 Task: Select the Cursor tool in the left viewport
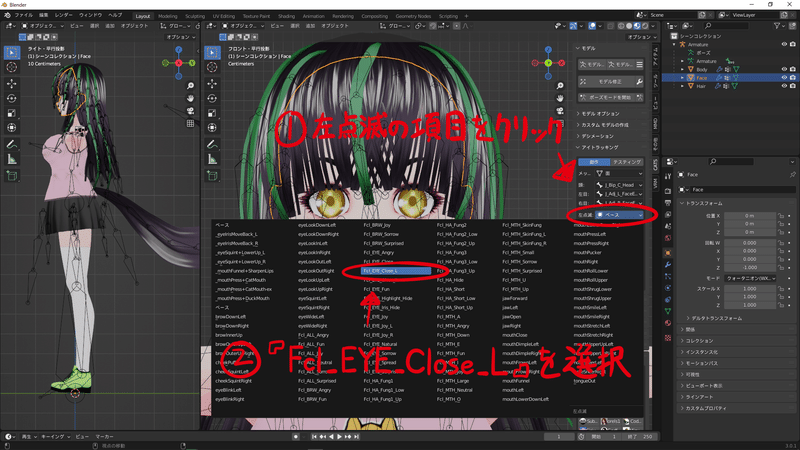[x=12, y=67]
